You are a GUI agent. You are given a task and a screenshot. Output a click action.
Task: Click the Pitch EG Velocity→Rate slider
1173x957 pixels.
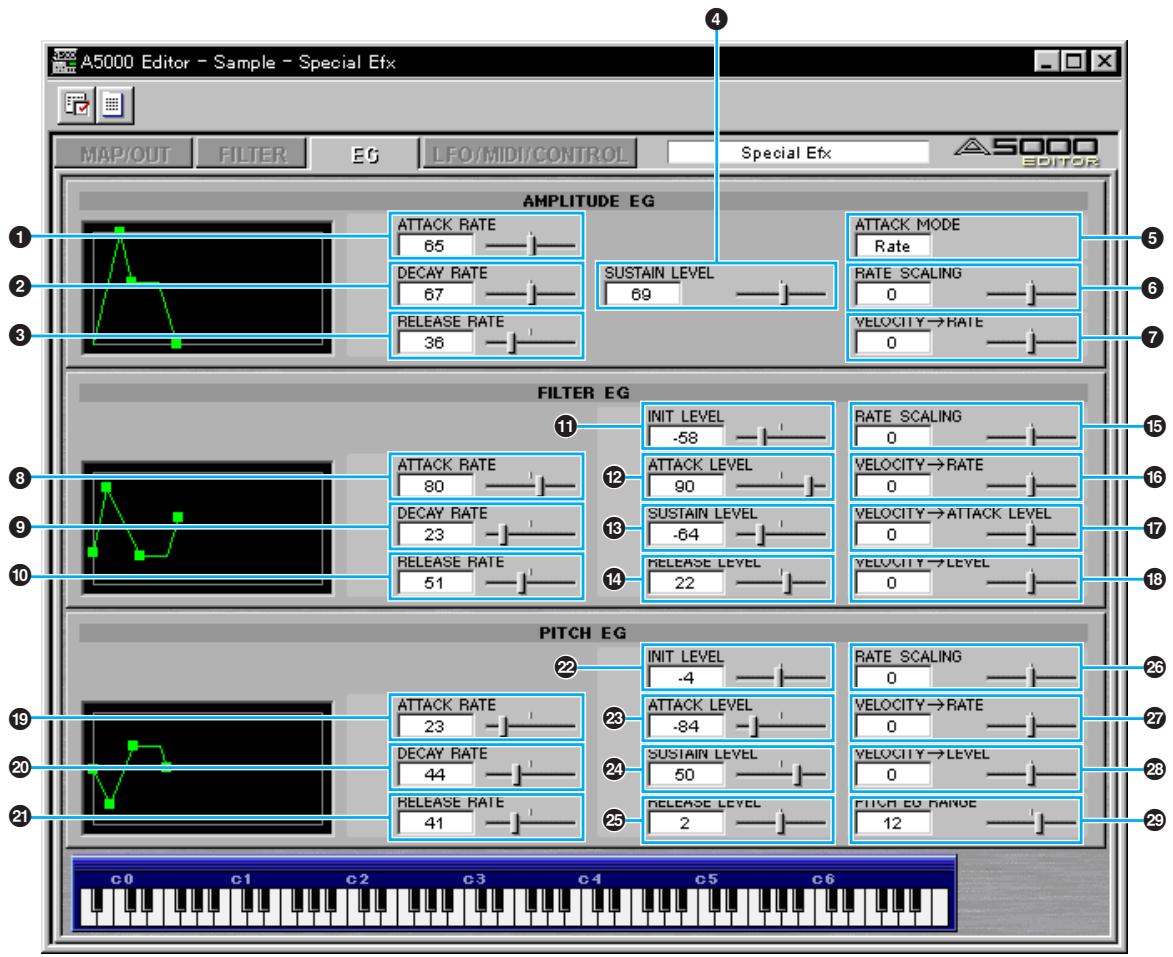click(1032, 727)
